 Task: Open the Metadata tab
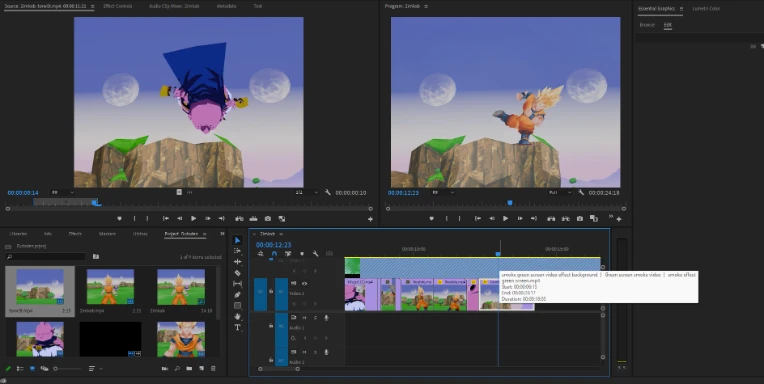pos(226,6)
